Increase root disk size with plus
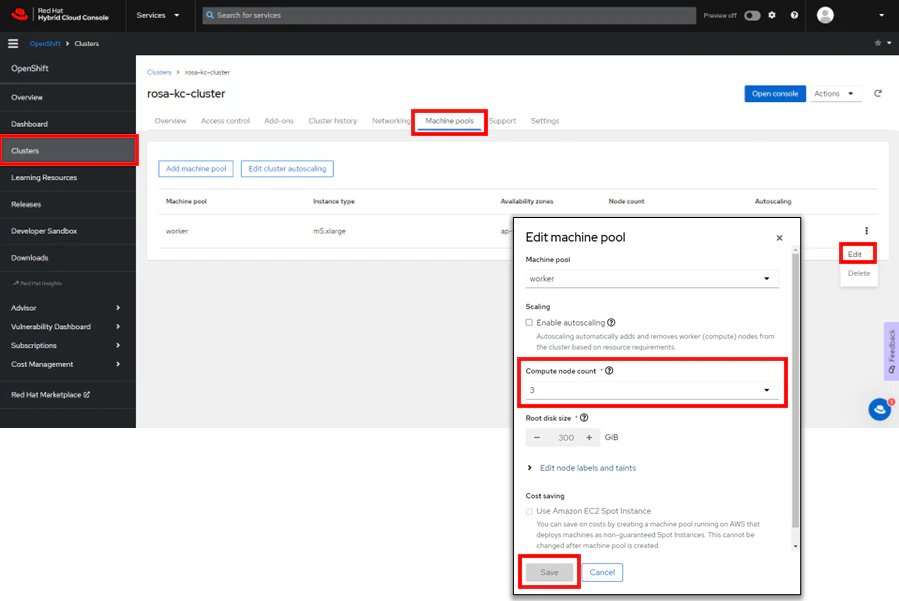 point(589,438)
